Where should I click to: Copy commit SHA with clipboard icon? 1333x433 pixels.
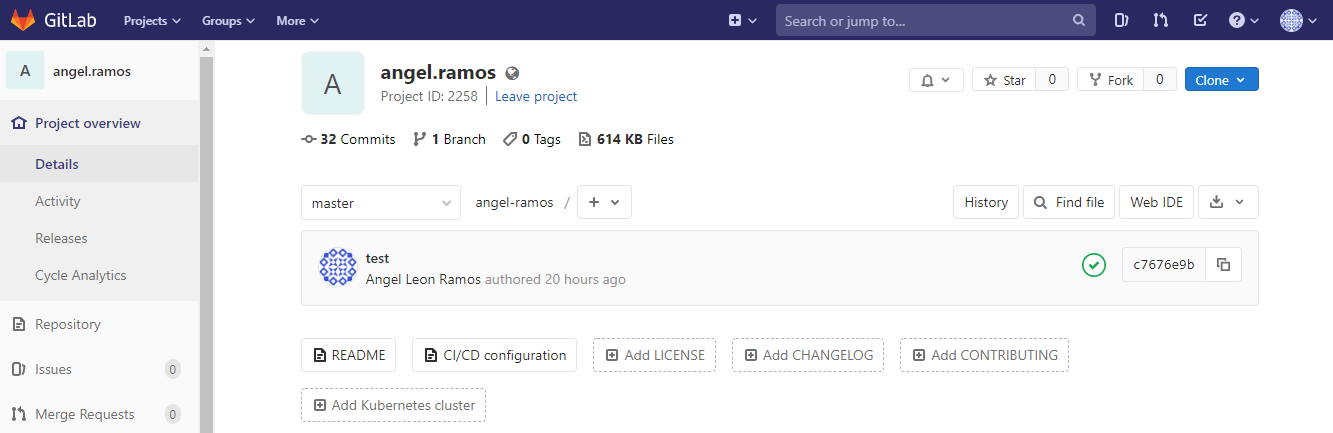coord(1223,265)
